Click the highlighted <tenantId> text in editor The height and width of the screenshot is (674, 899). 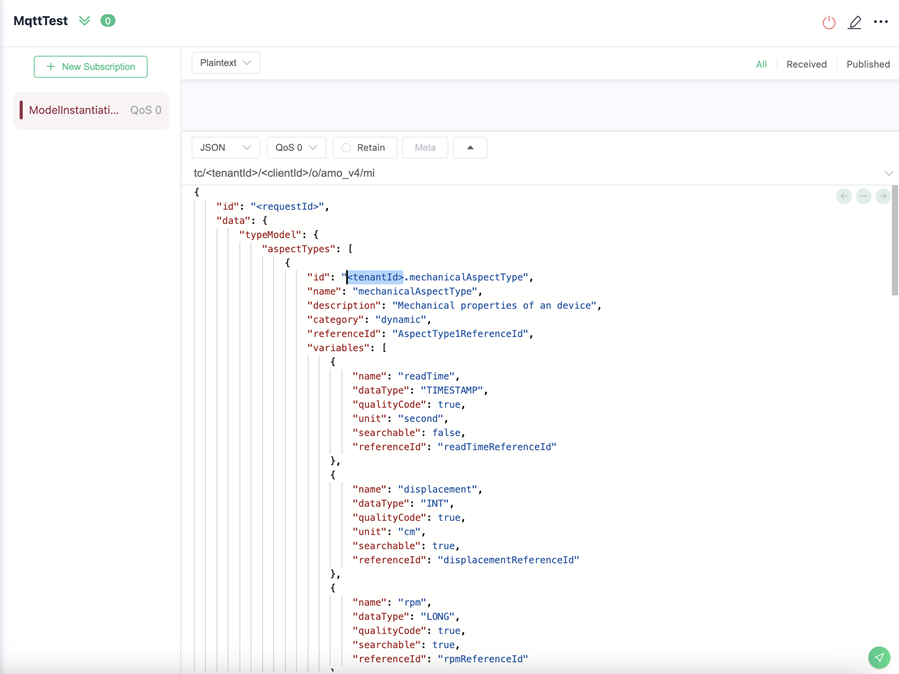tap(375, 277)
